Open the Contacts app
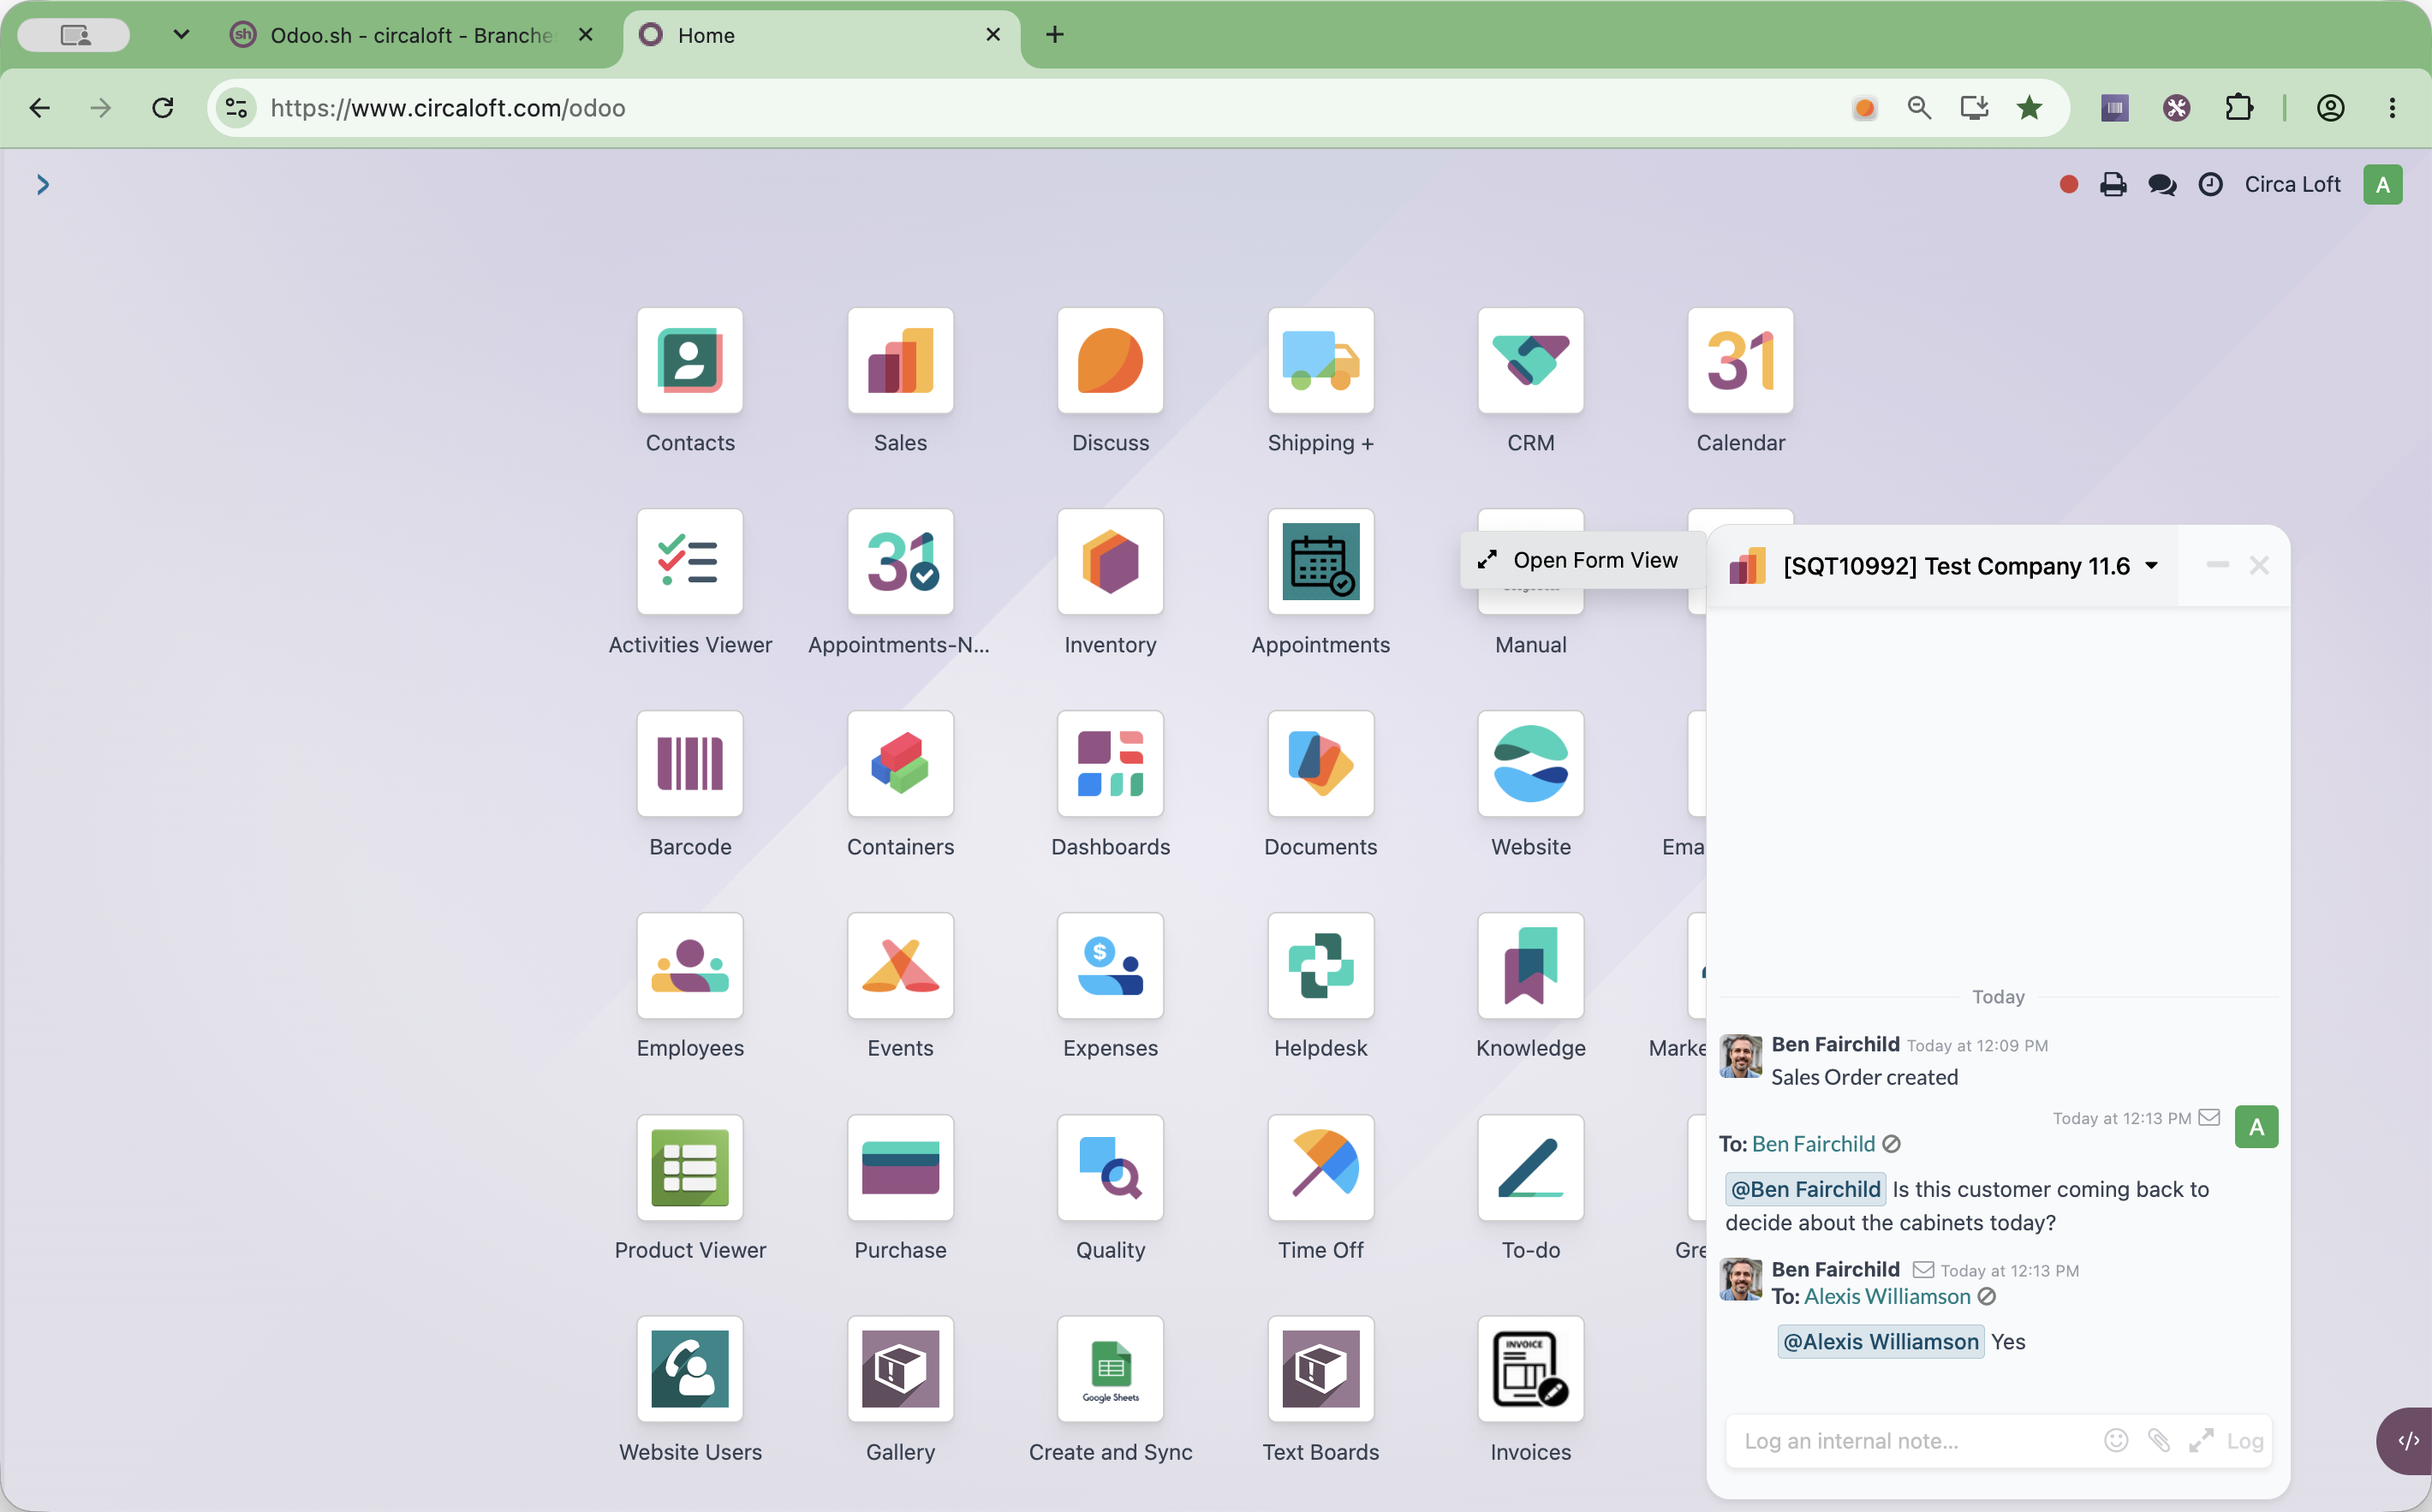Image resolution: width=2432 pixels, height=1512 pixels. (690, 360)
